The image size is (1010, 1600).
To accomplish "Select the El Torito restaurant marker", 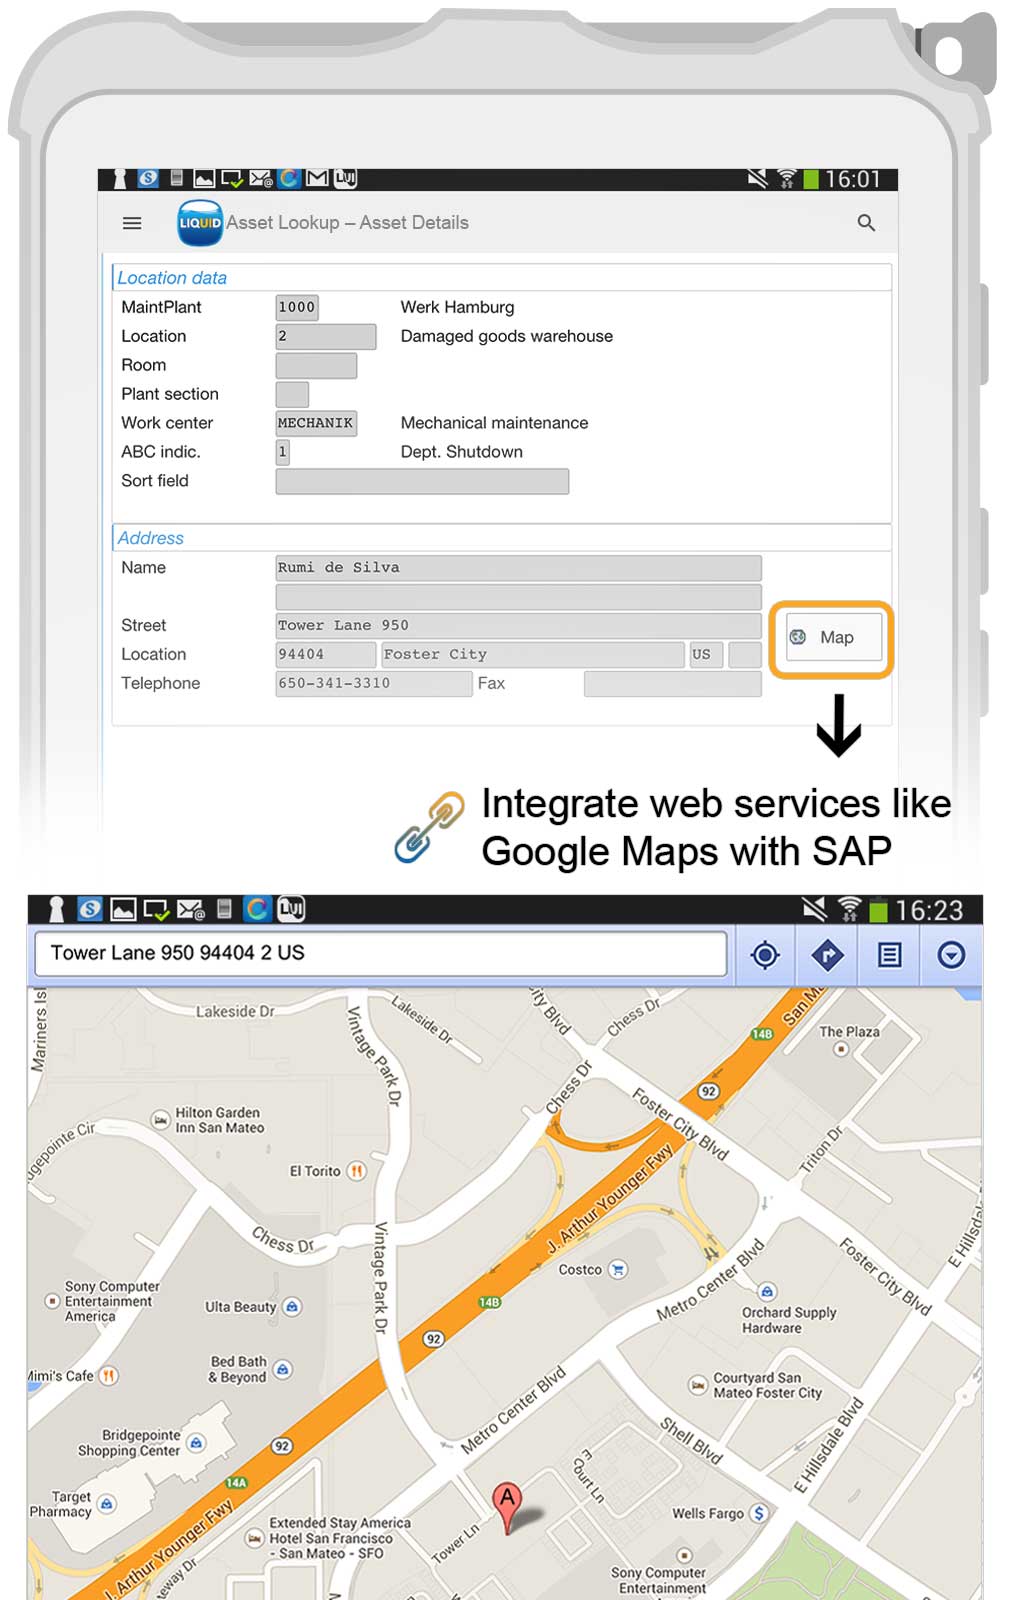I will 356,1171.
